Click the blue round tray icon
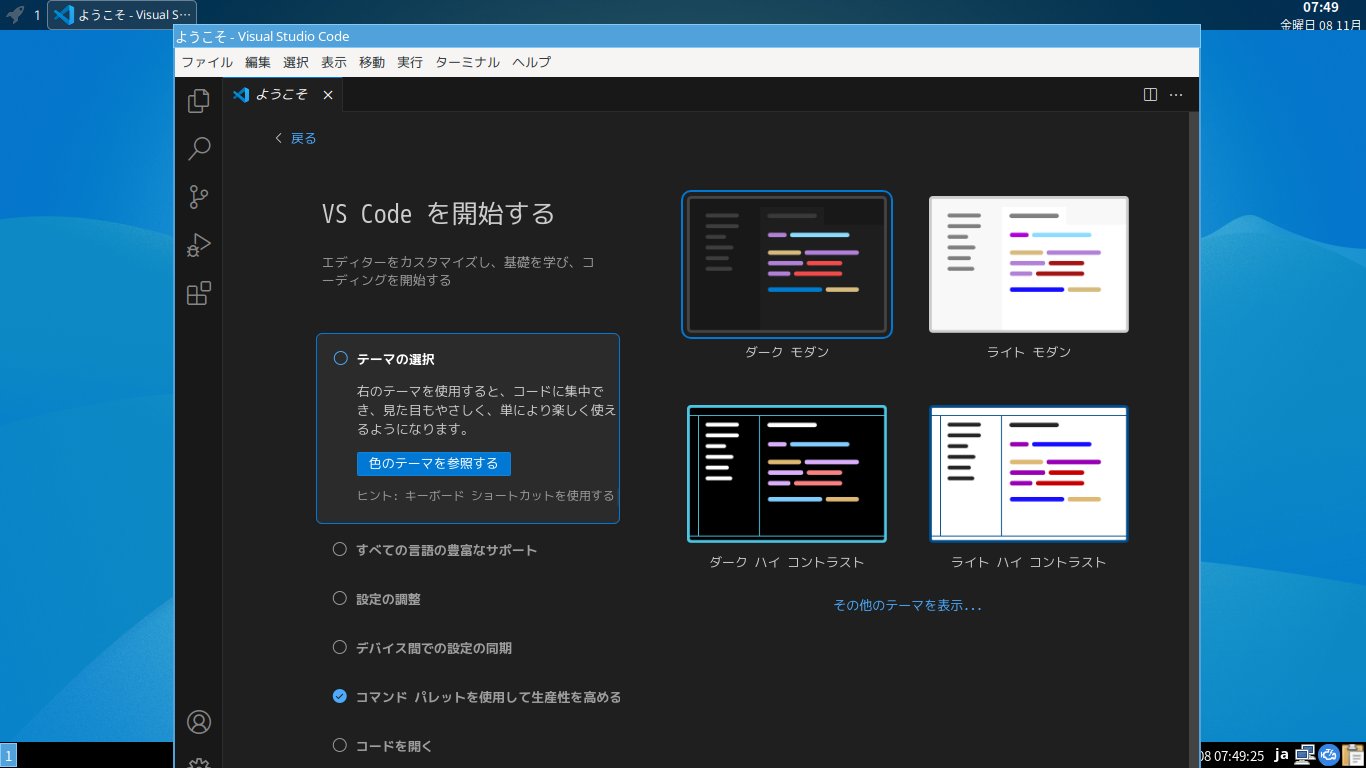Image resolution: width=1366 pixels, height=768 pixels. pyautogui.click(x=1329, y=755)
